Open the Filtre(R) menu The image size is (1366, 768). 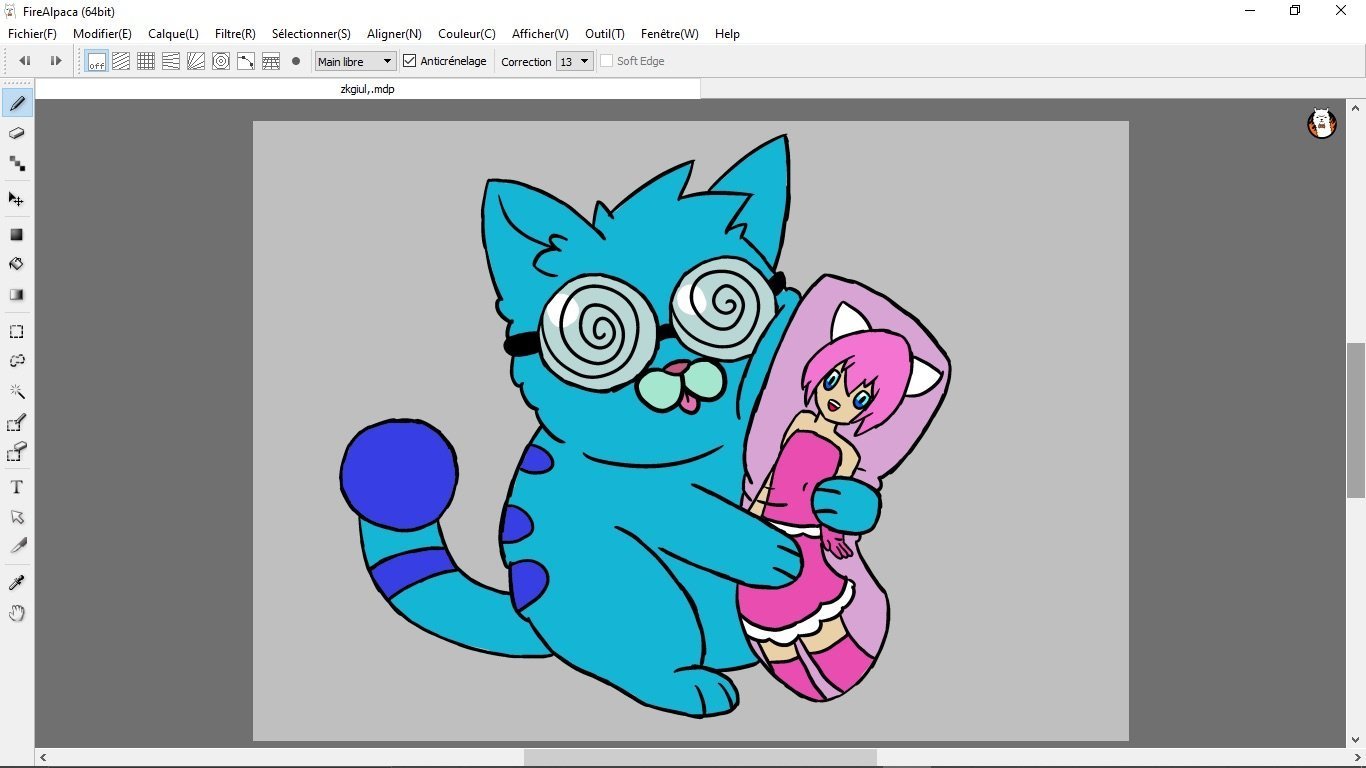(235, 34)
